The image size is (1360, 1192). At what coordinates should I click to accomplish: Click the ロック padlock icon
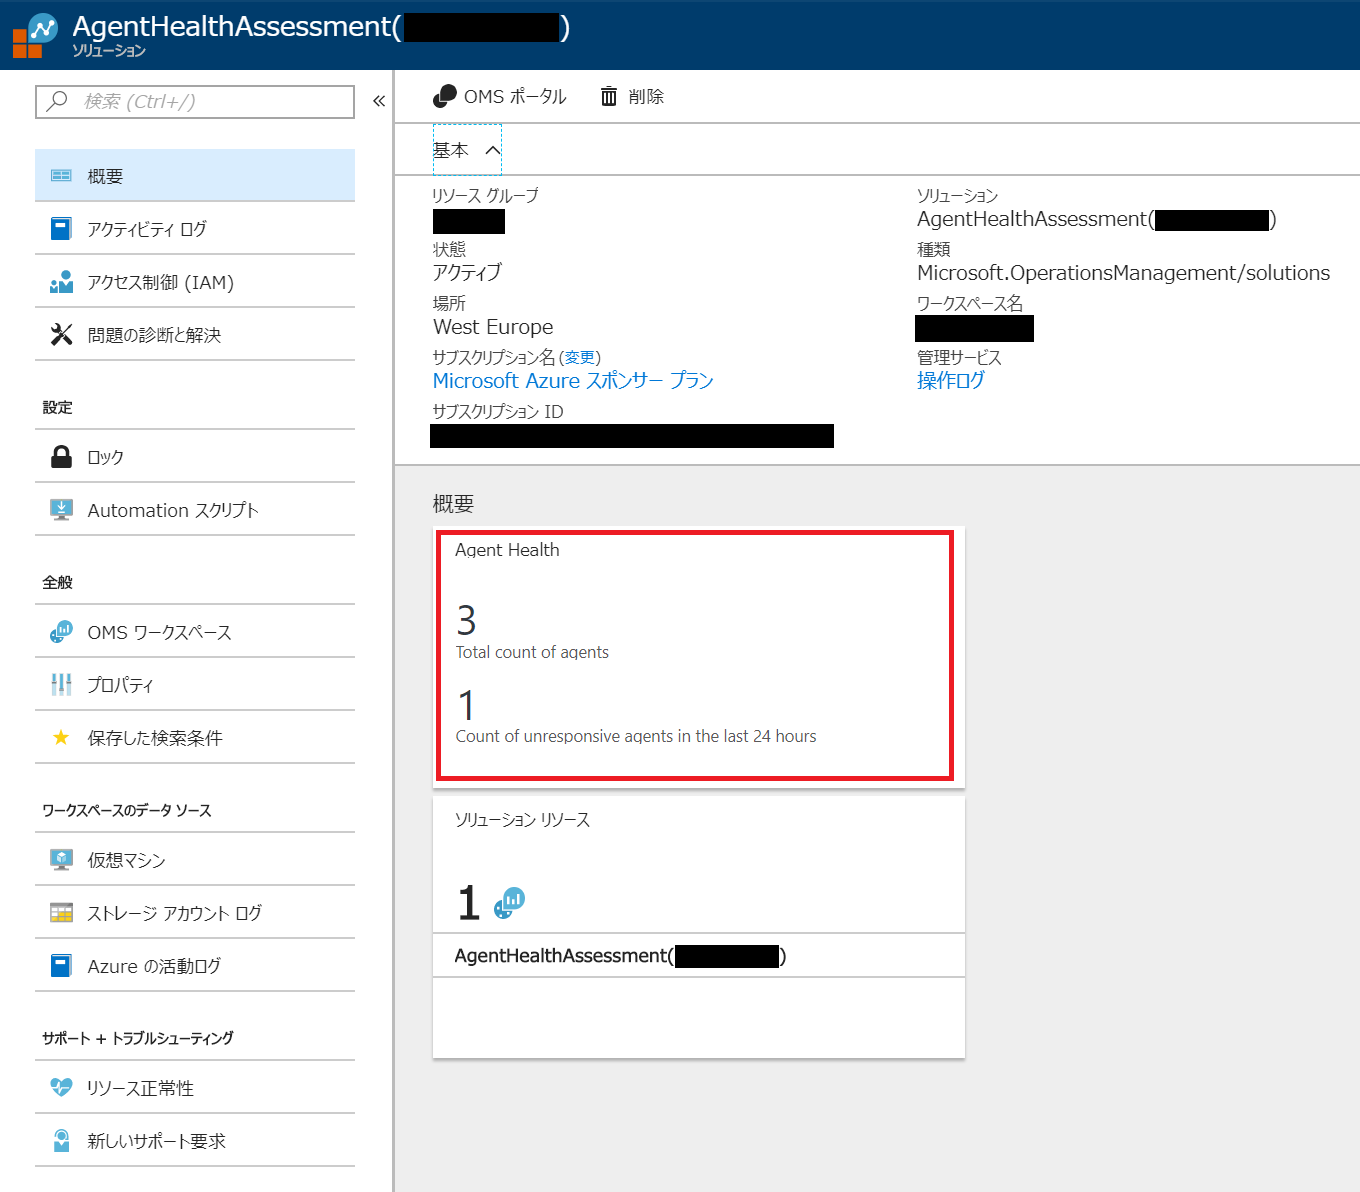61,456
